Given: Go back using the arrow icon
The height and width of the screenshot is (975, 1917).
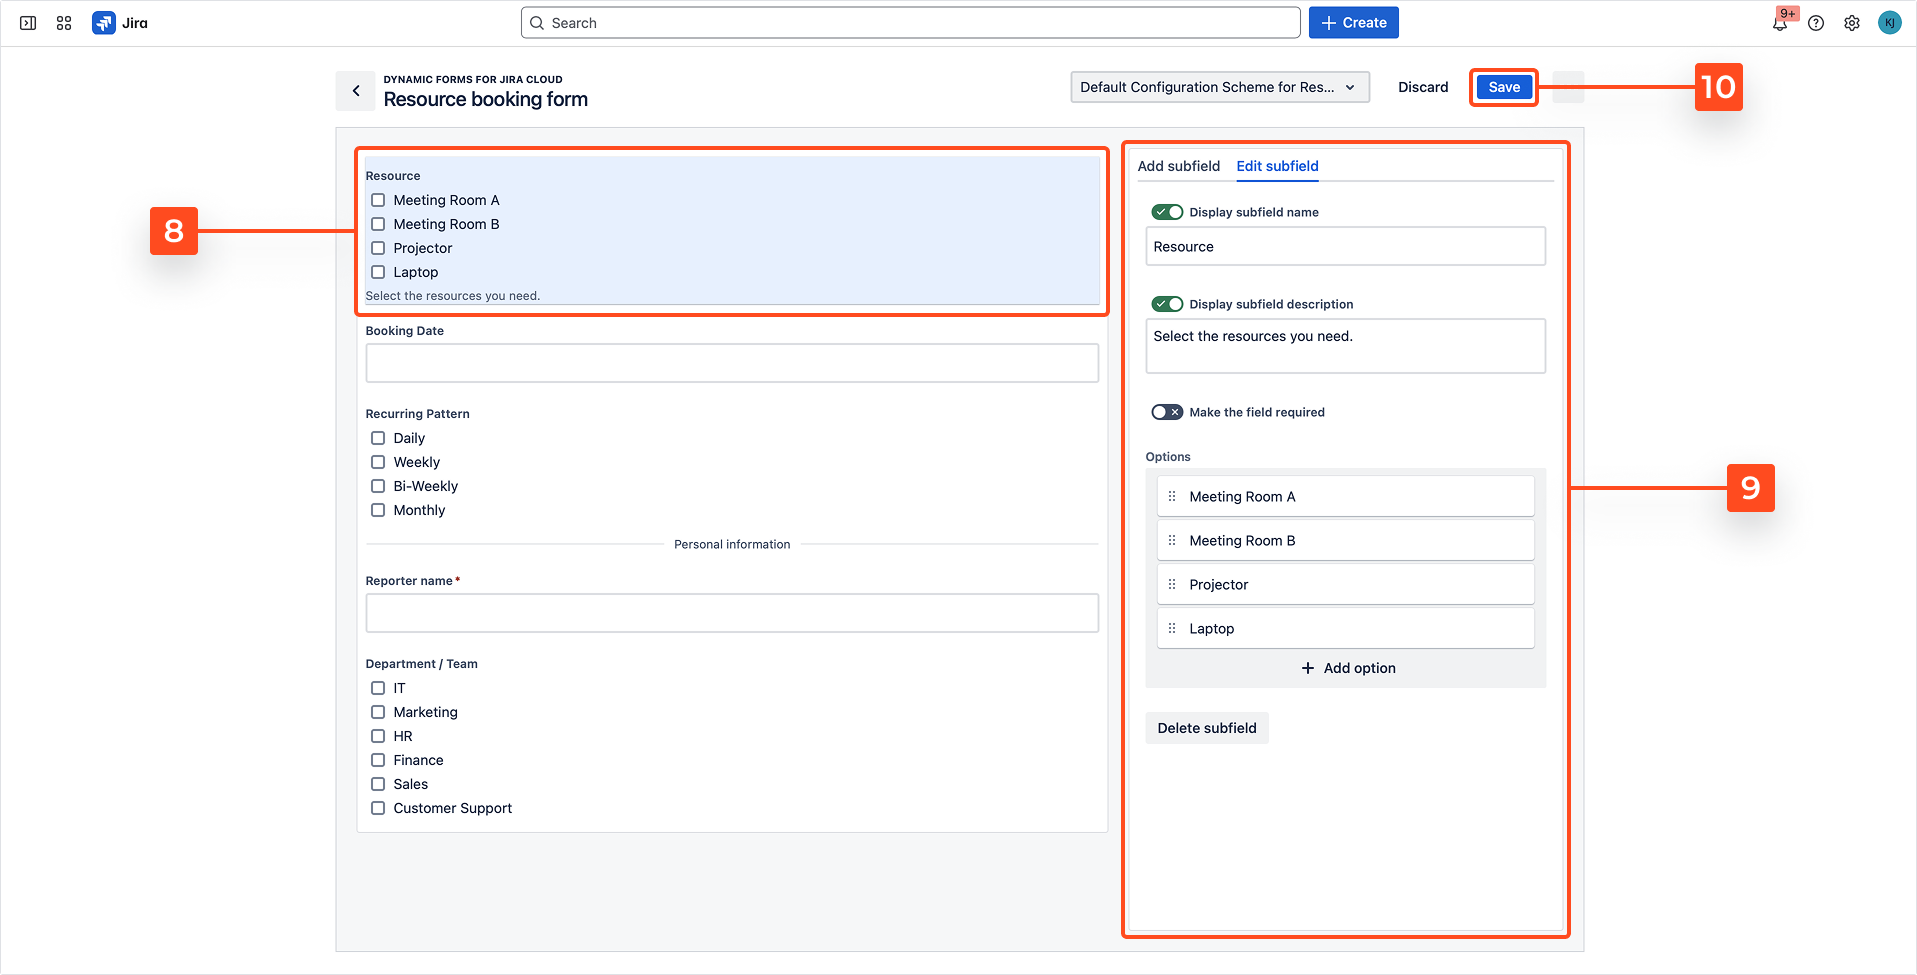Looking at the screenshot, I should click(x=356, y=90).
